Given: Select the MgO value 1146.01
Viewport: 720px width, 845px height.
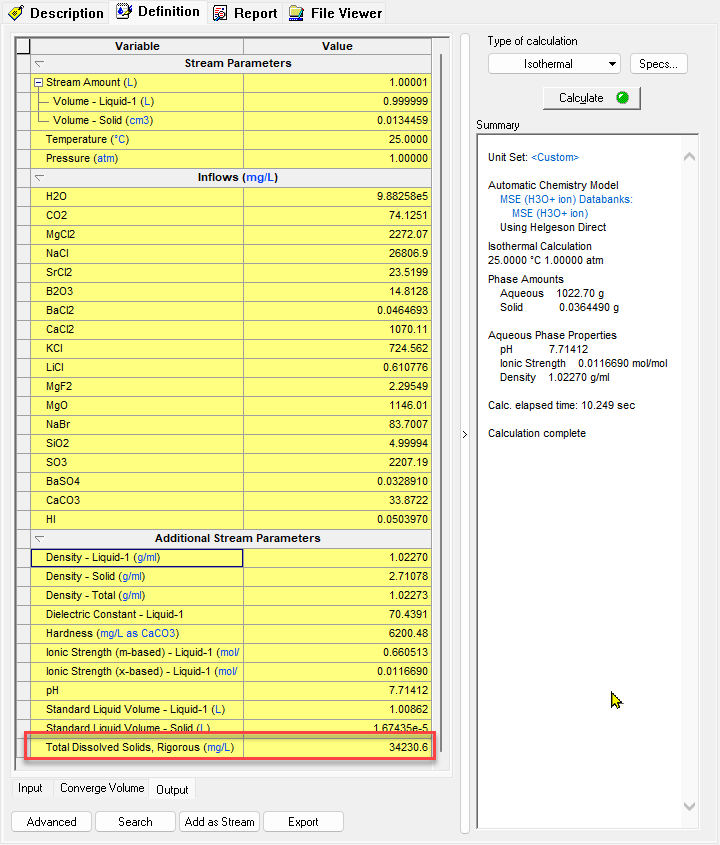Looking at the screenshot, I should tap(337, 405).
